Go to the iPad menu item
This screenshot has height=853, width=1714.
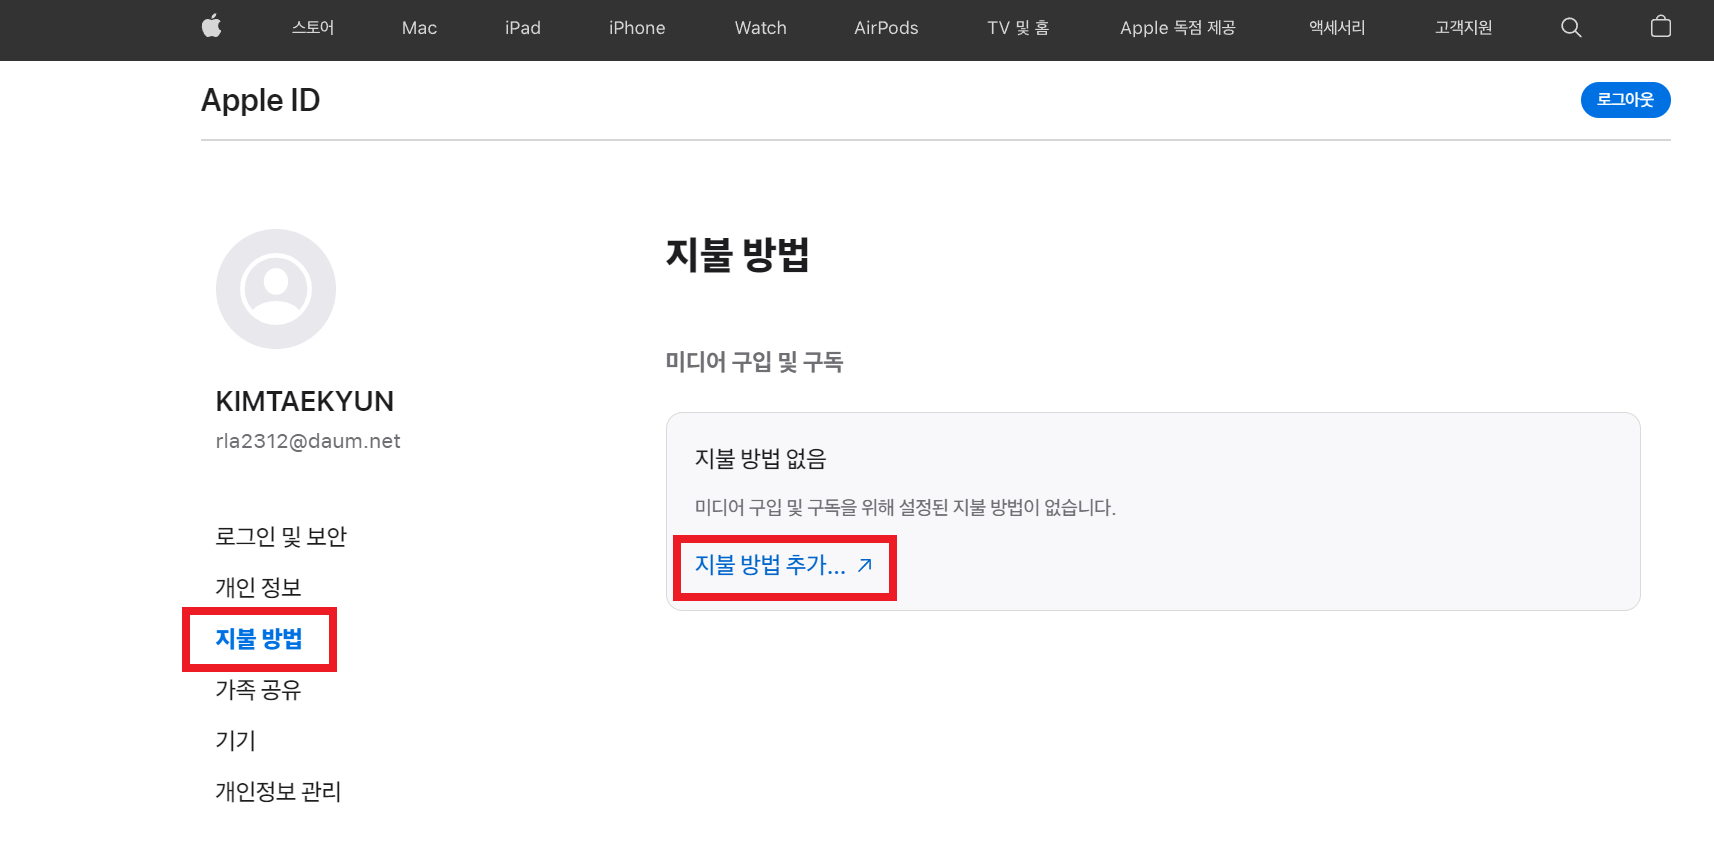(523, 28)
